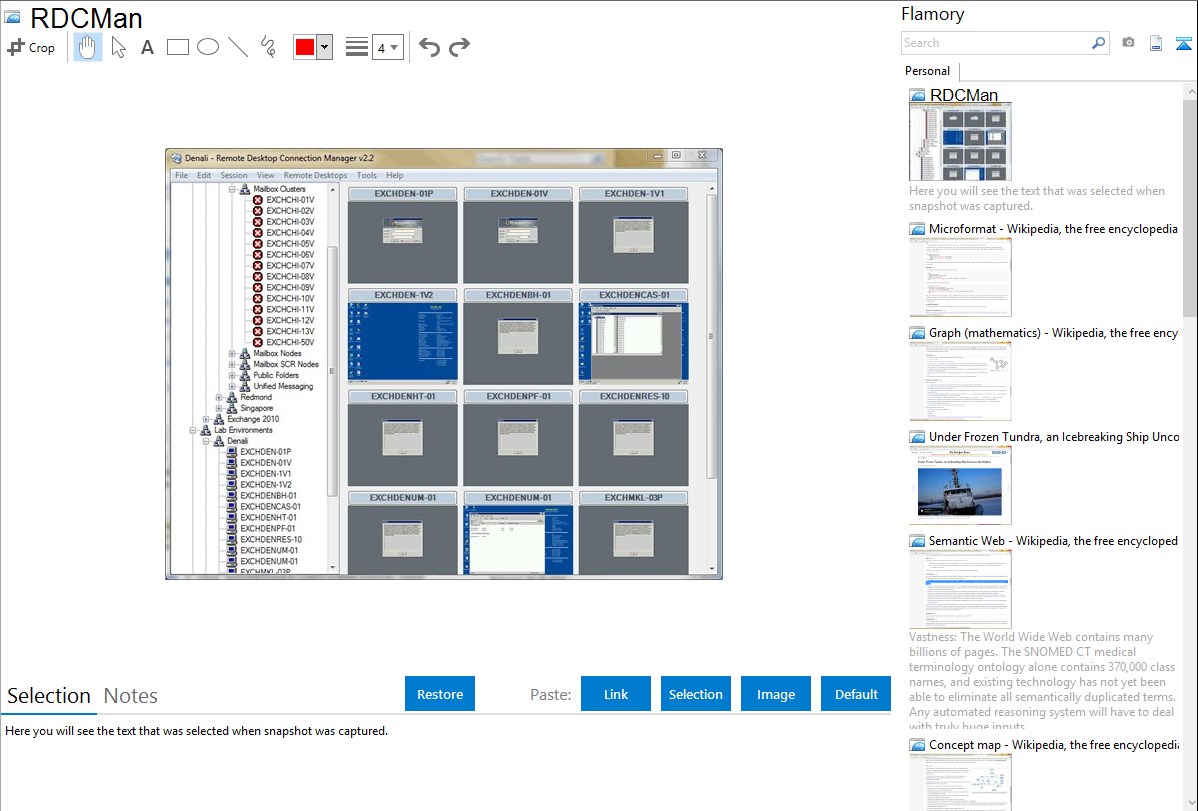Screen dimensions: 1198x811
Task: Open the Personal tab
Action: (927, 71)
